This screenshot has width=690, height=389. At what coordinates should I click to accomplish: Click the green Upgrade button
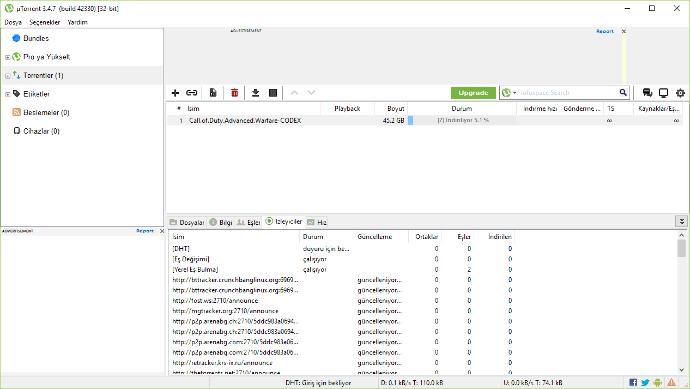point(473,93)
